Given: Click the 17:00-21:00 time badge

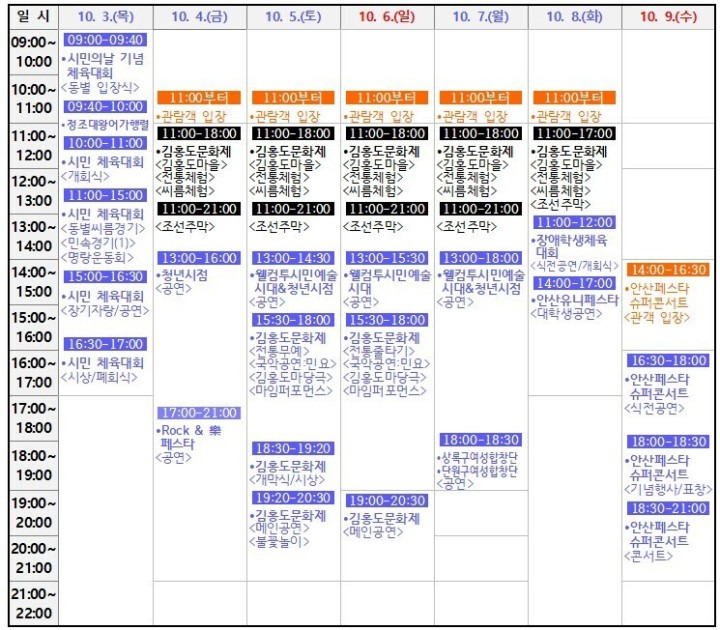Looking at the screenshot, I should 199,413.
